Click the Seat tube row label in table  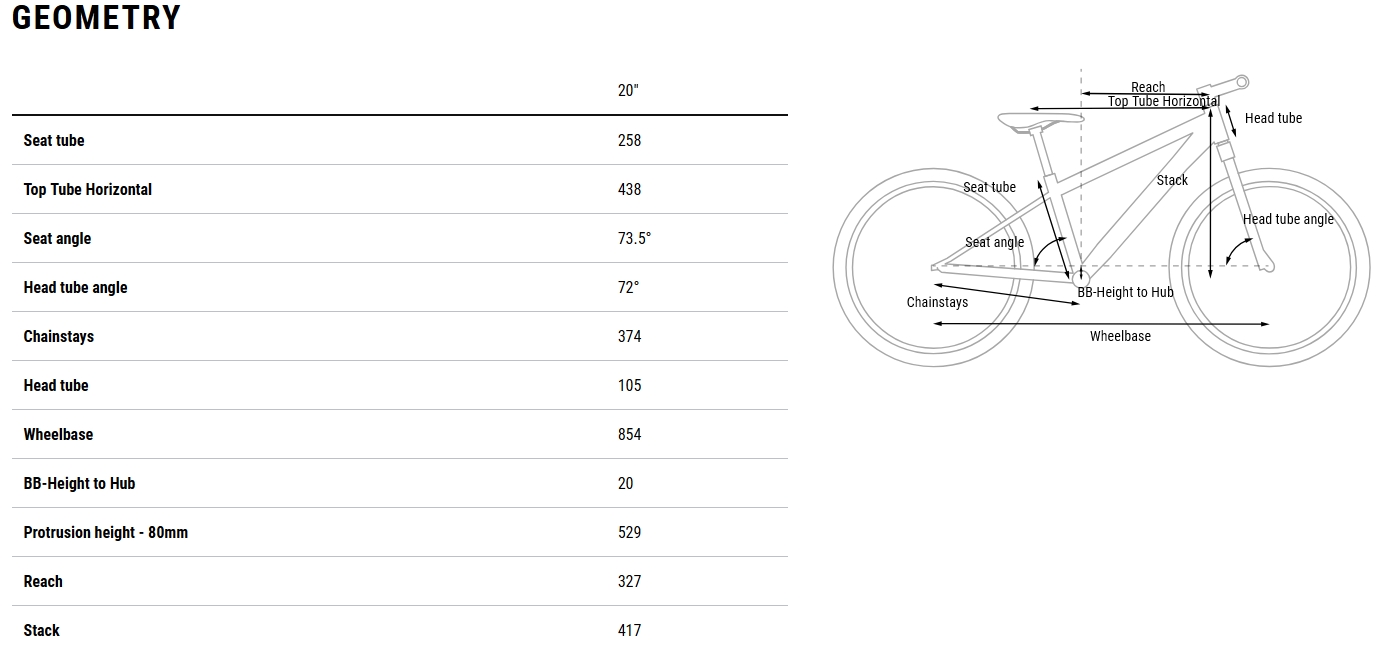[x=54, y=140]
